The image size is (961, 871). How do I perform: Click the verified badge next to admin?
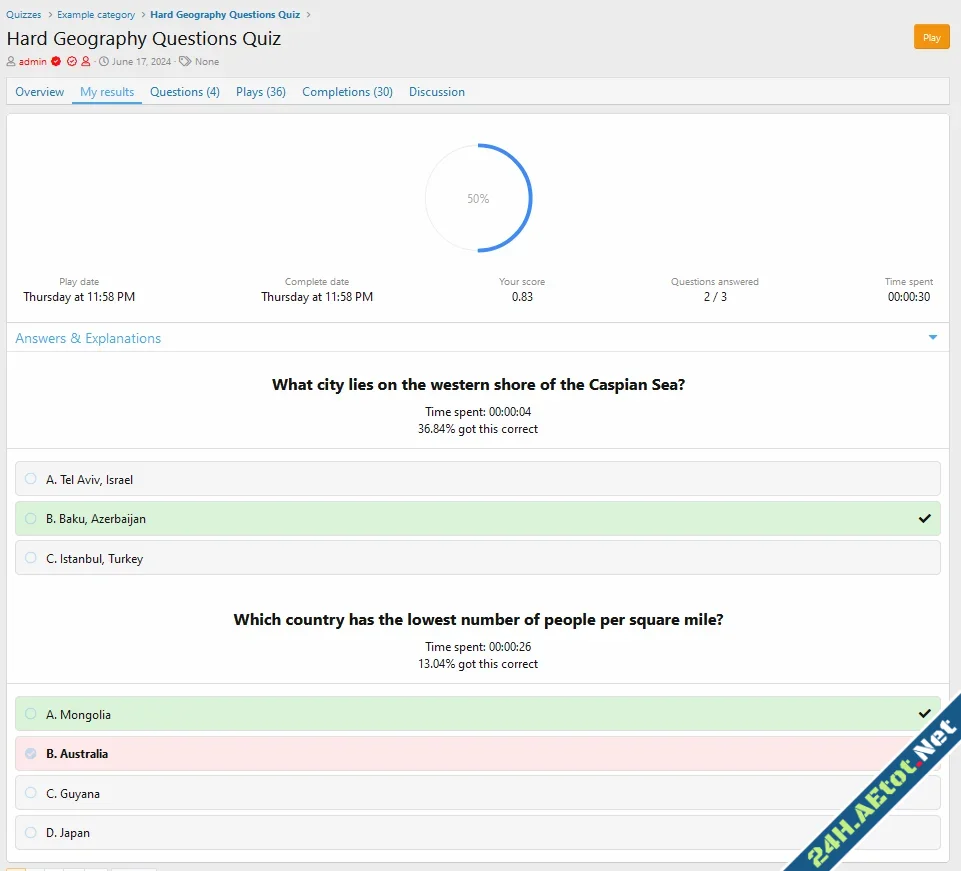(56, 62)
